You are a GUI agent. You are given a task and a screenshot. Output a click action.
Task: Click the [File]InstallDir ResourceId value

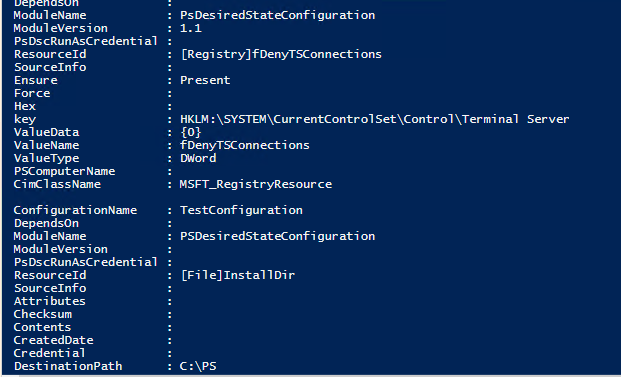(x=238, y=275)
